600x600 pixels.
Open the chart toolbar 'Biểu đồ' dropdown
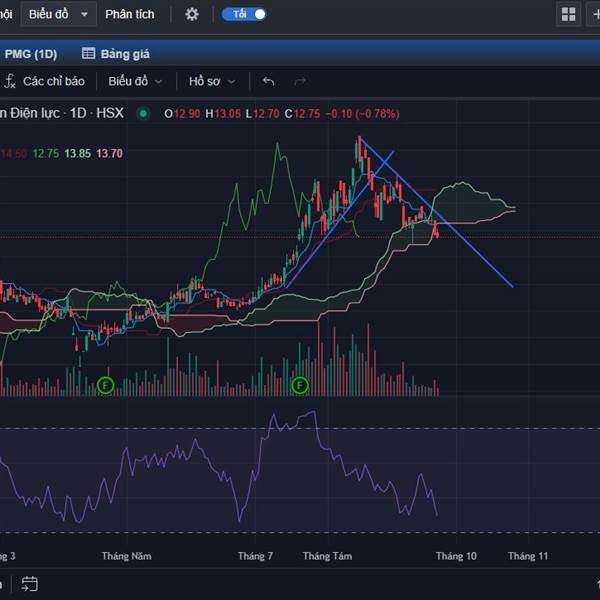(x=135, y=81)
